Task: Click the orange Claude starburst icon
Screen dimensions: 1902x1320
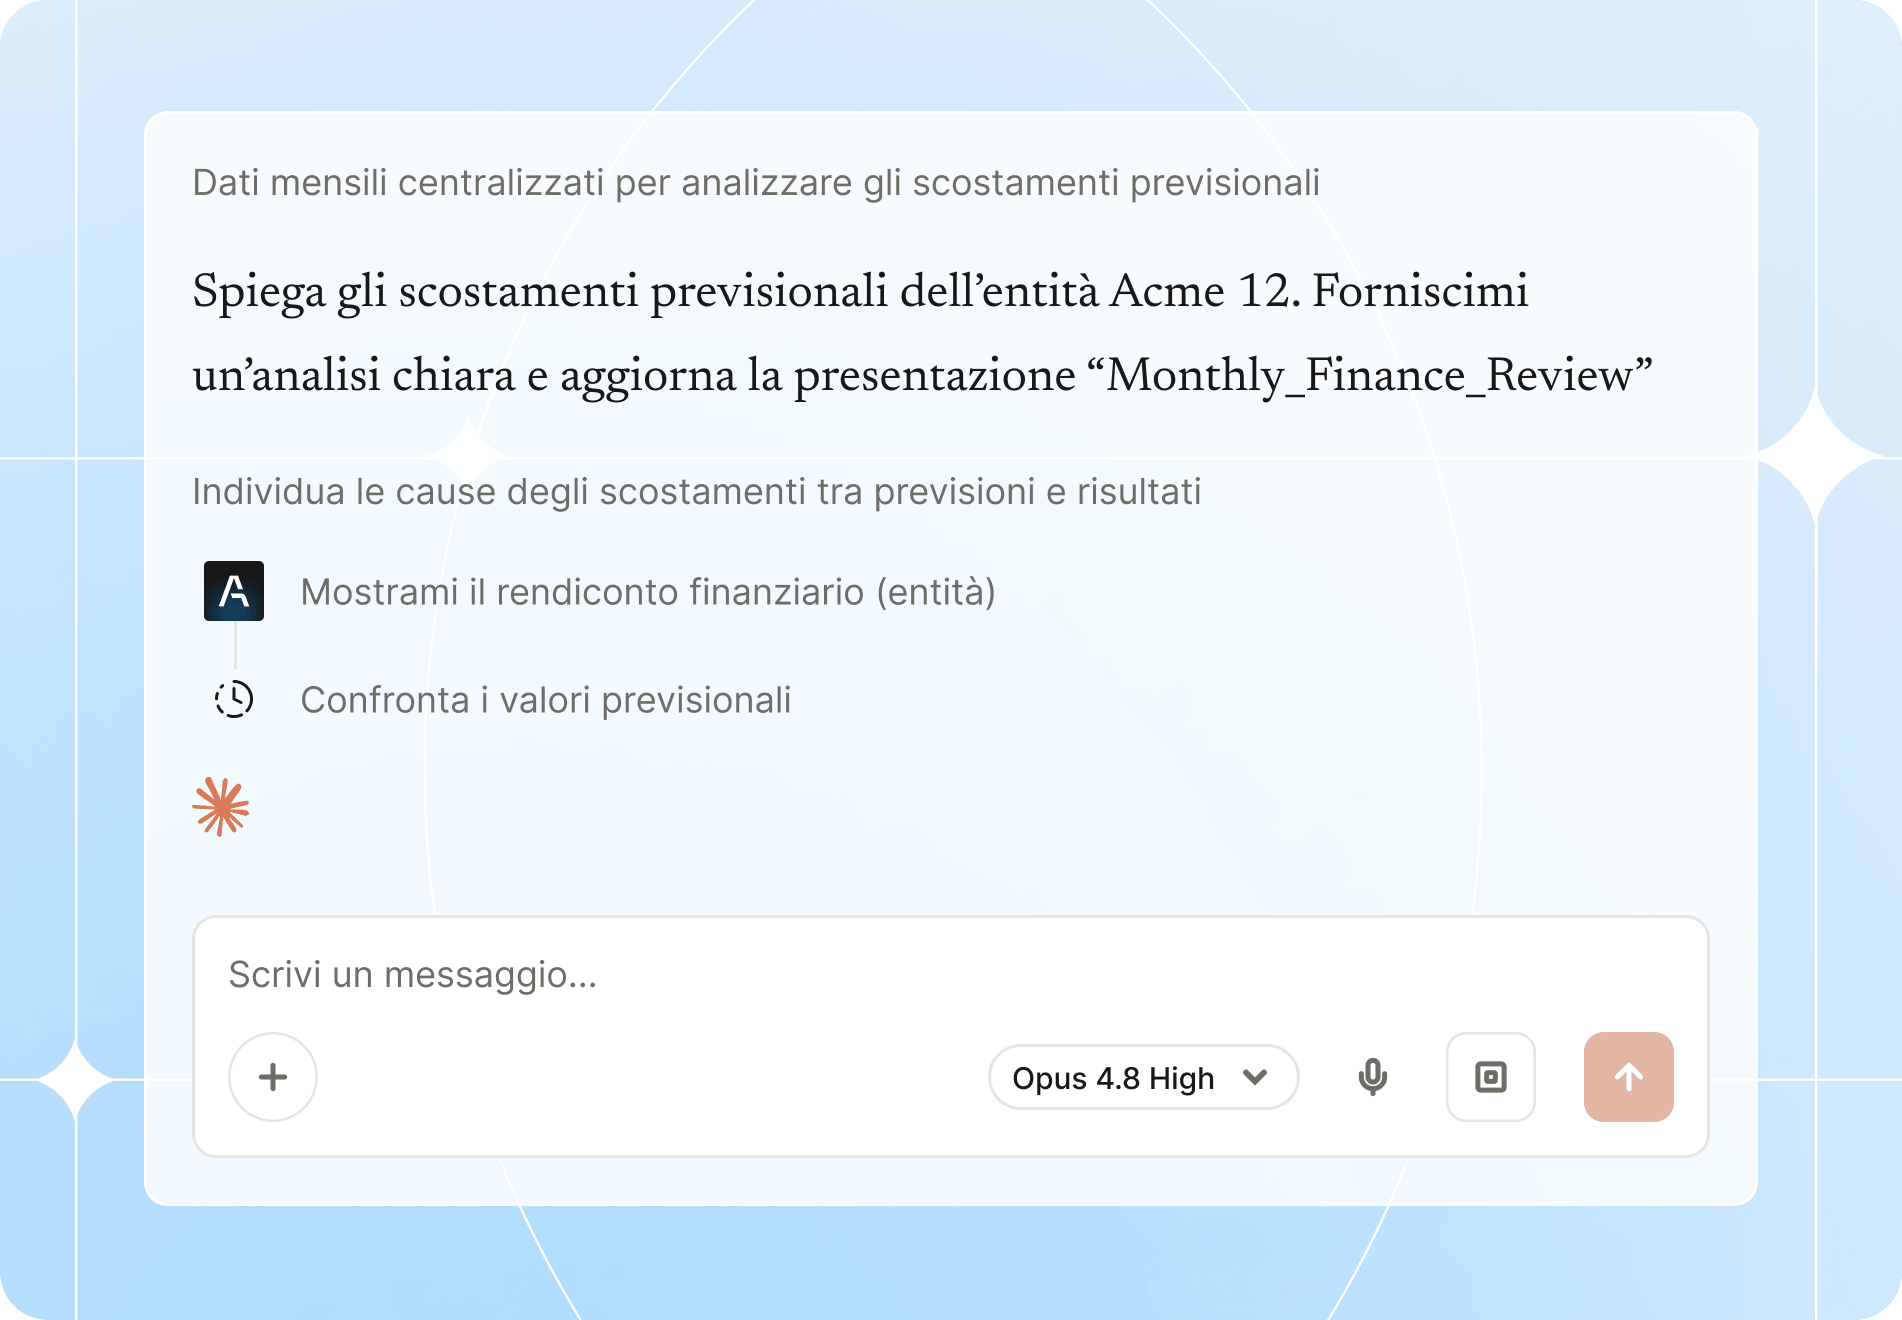Action: [221, 807]
